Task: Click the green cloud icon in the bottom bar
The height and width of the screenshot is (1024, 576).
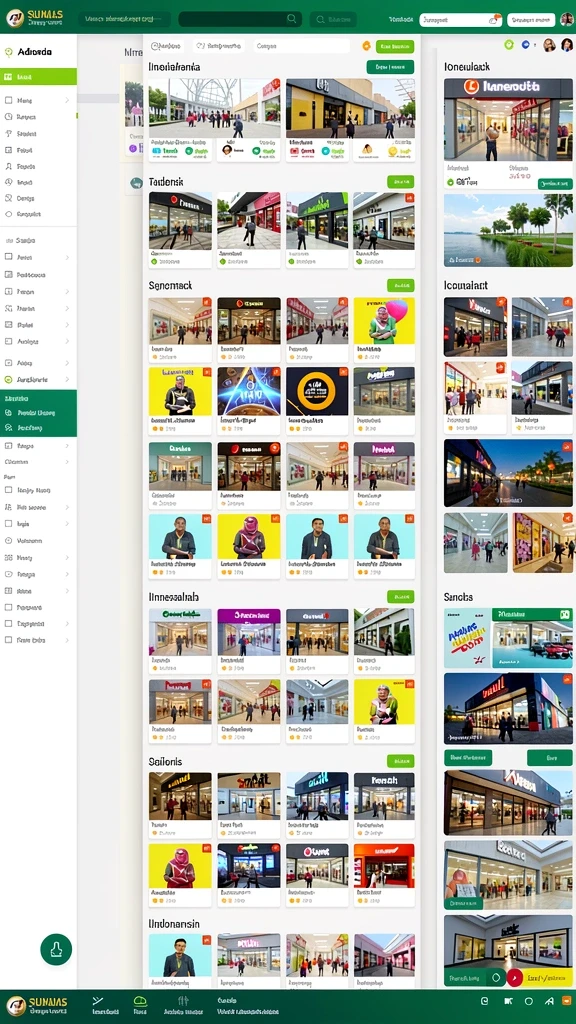Action: pos(140,1000)
